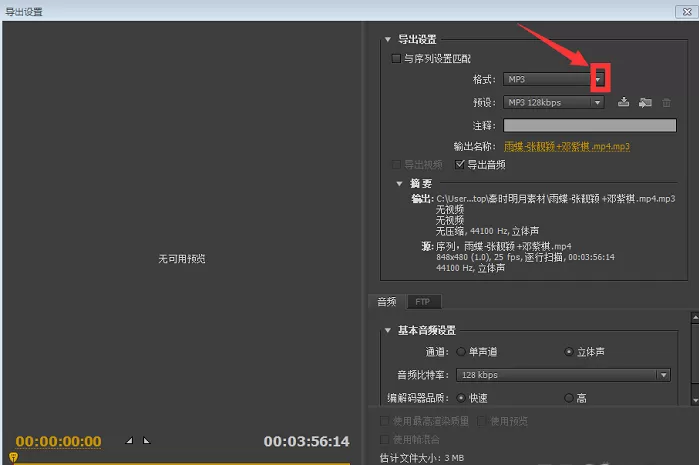Image resolution: width=699 pixels, height=465 pixels.
Task: Toggle the use previews checkbox
Action: pyautogui.click(x=481, y=421)
